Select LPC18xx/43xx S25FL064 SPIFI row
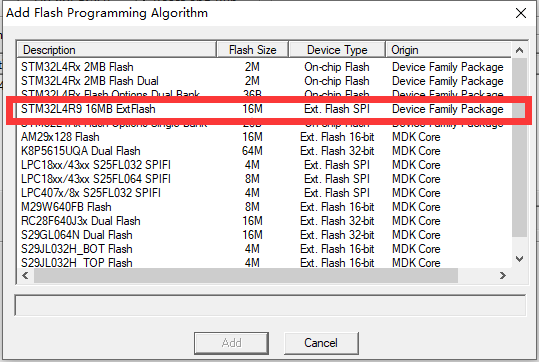This screenshot has width=539, height=362. 264,179
